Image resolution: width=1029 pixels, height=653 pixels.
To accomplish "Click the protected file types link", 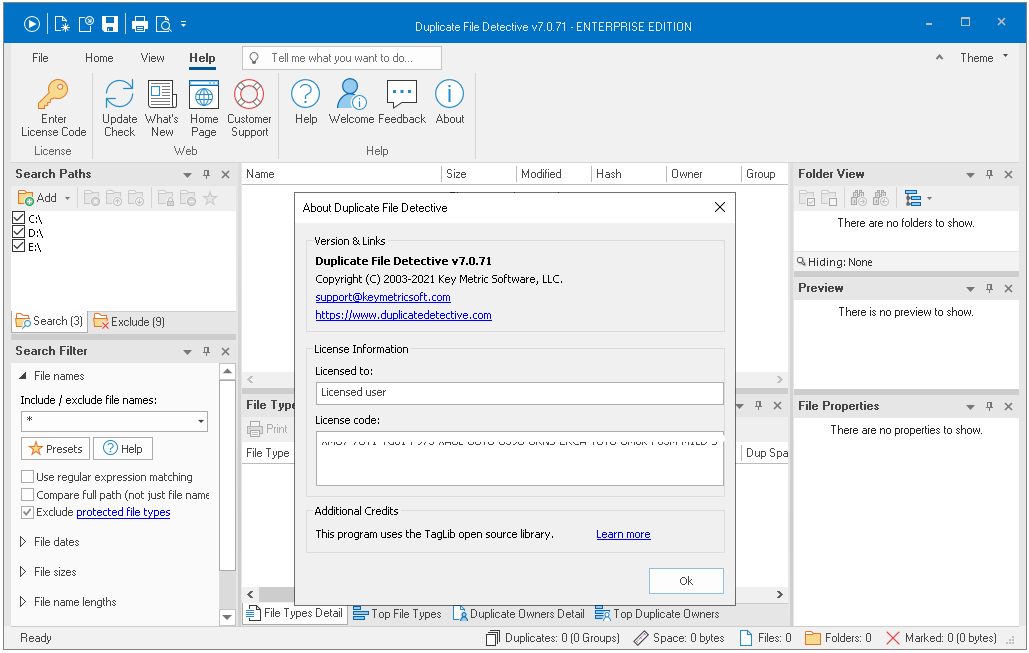I will (x=123, y=513).
